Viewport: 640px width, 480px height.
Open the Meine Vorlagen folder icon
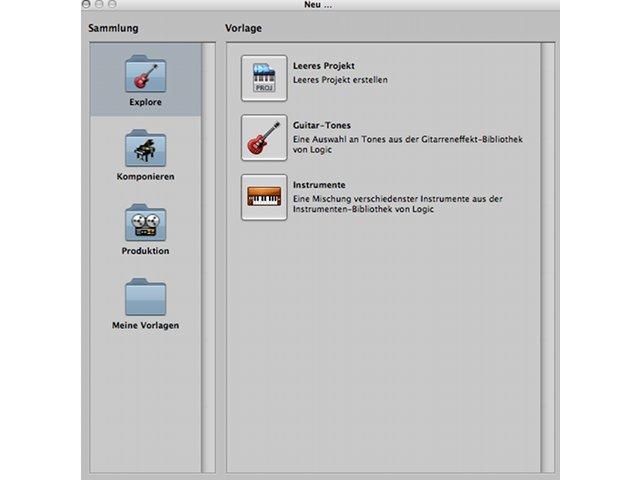click(145, 297)
